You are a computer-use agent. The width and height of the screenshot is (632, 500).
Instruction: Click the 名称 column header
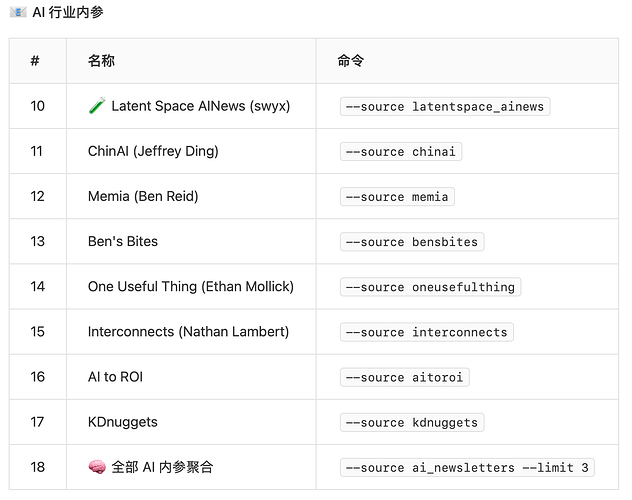pyautogui.click(x=101, y=61)
